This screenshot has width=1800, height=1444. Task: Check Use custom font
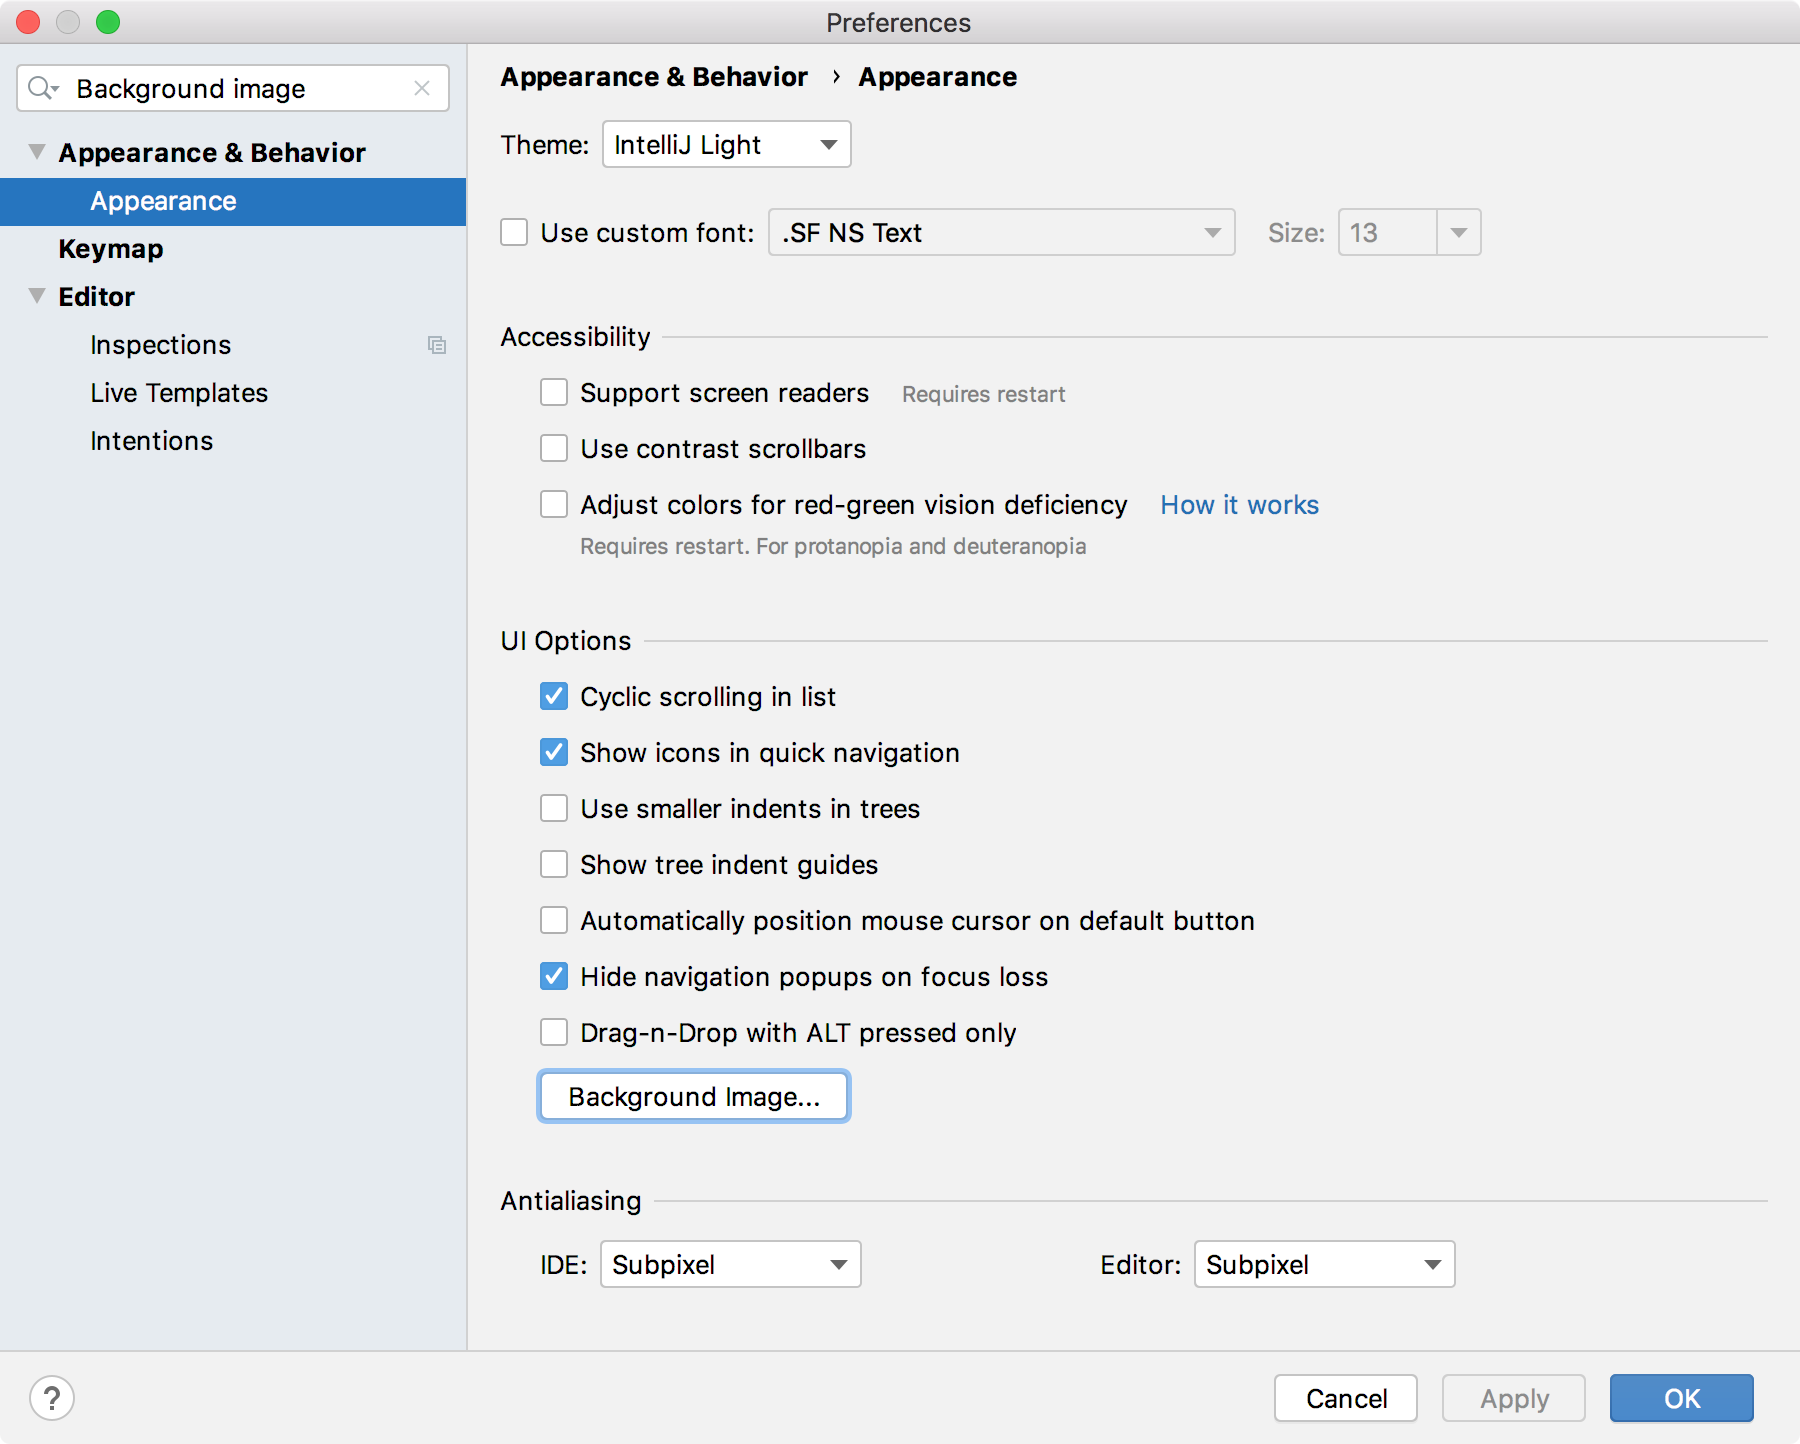(513, 232)
